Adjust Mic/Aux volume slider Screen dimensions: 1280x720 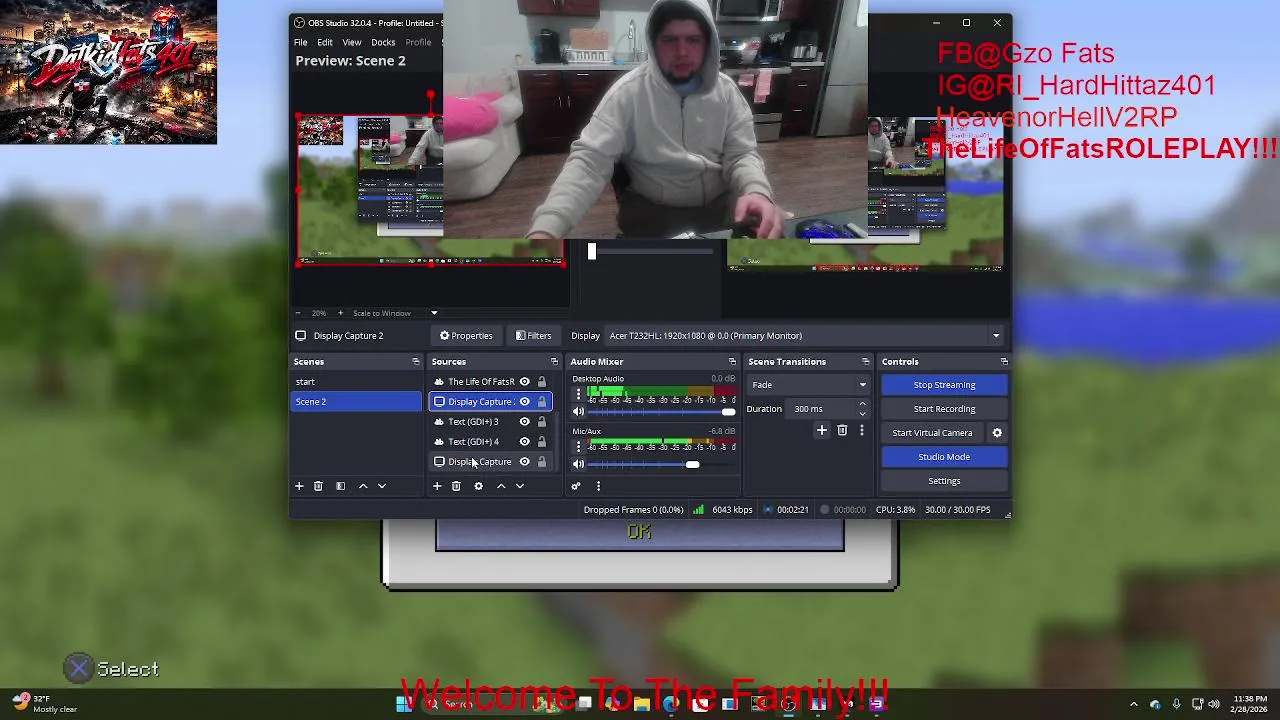point(662,464)
